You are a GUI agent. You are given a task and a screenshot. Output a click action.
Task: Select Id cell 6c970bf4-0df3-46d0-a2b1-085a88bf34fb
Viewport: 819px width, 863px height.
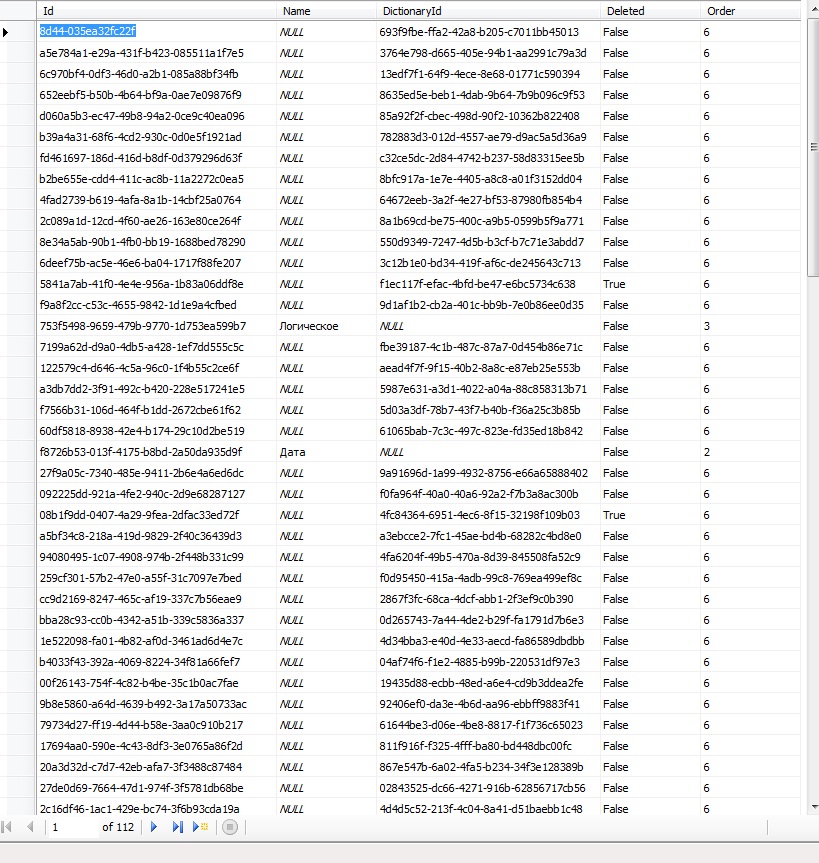[x=156, y=74]
